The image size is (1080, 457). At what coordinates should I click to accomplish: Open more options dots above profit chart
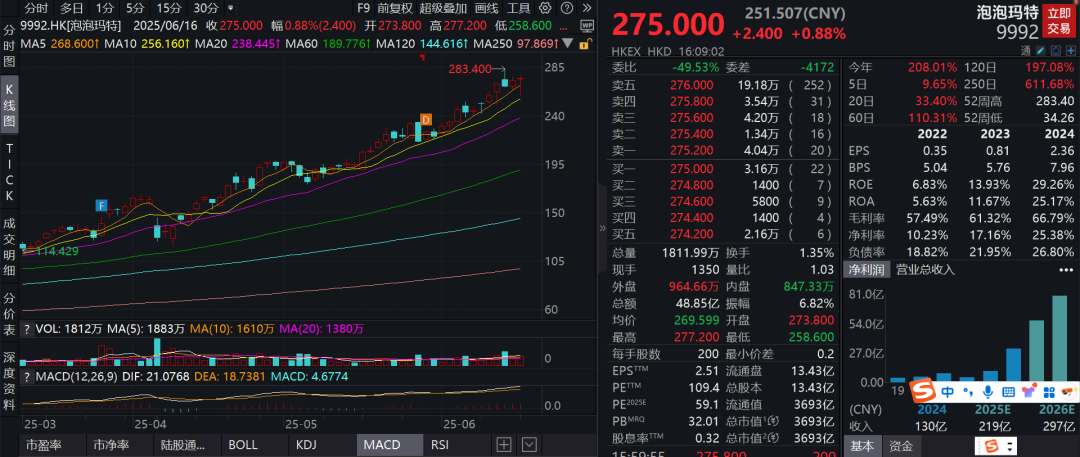(x=1066, y=270)
